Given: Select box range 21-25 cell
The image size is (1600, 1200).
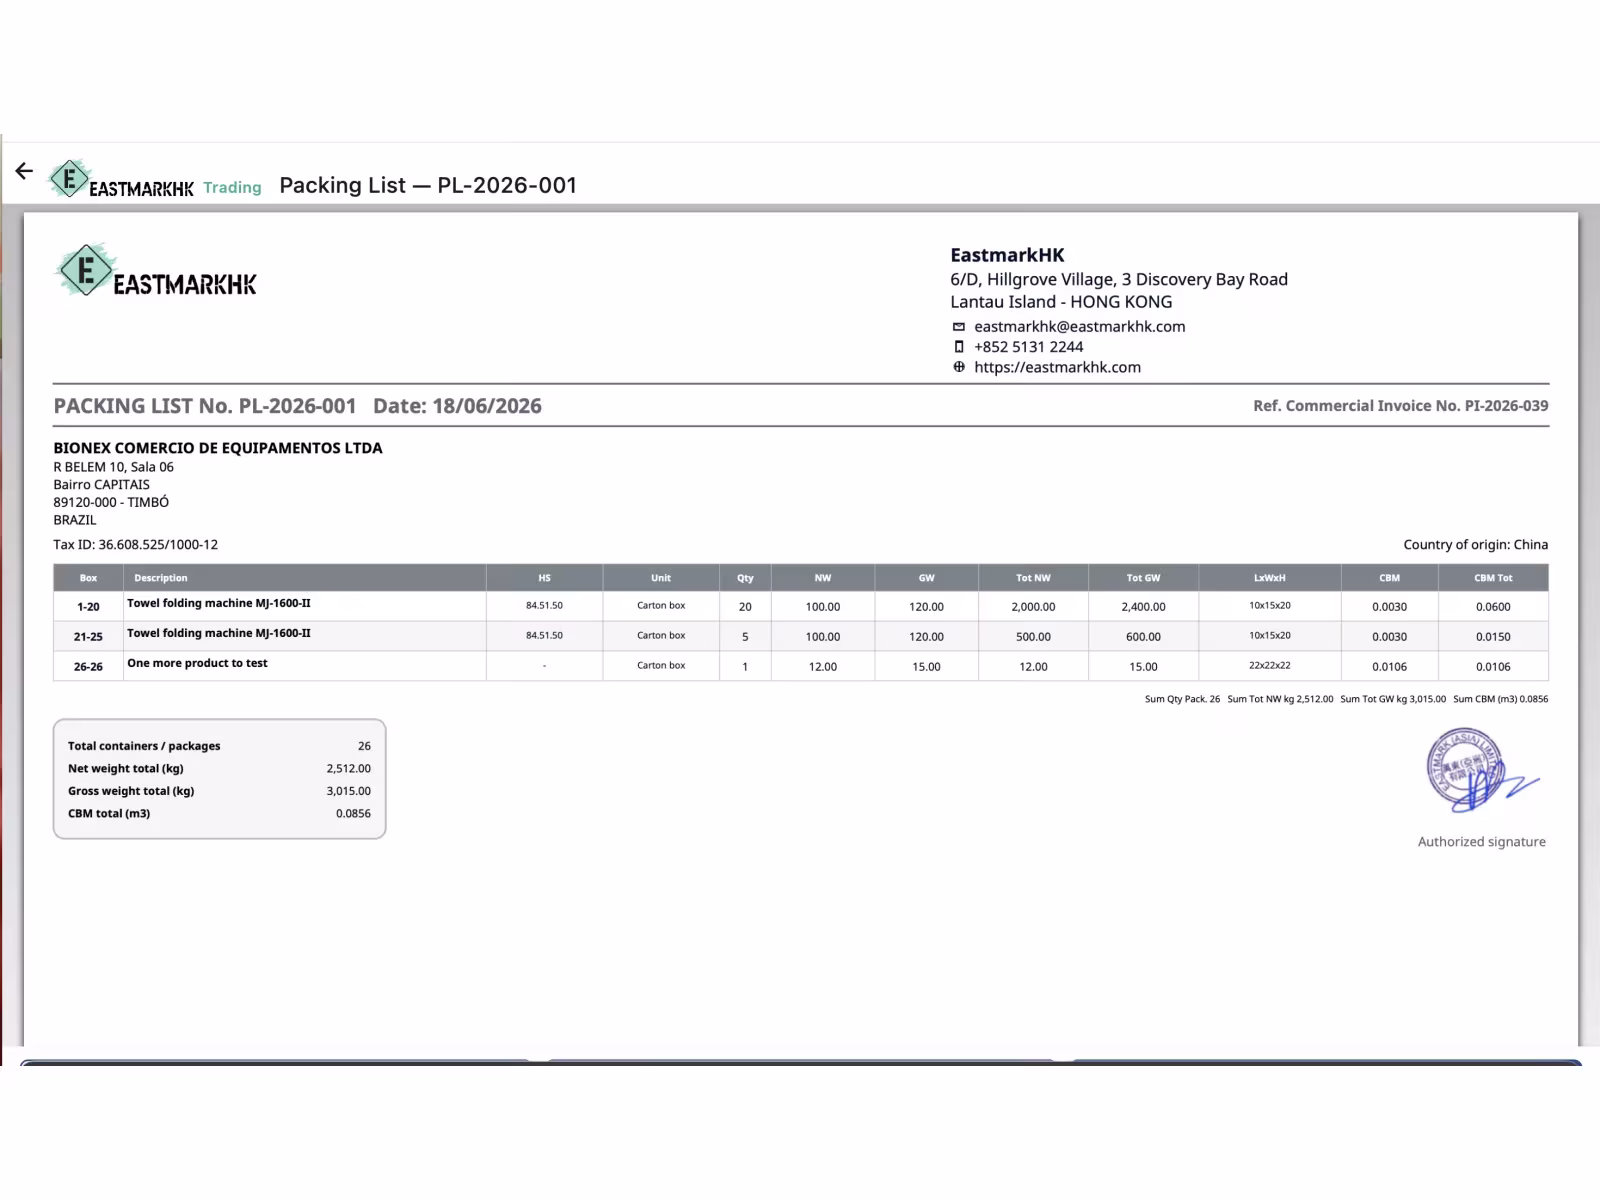Looking at the screenshot, I should [x=88, y=637].
